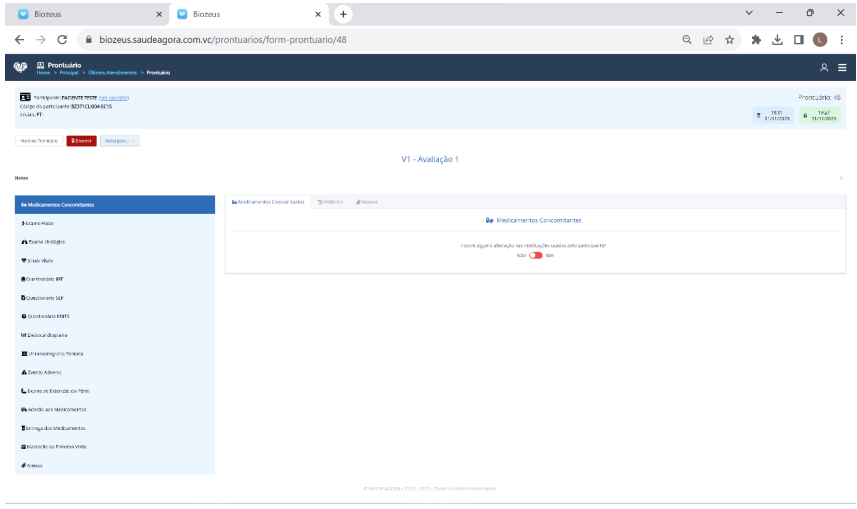
Task: Click the Biozeus heart logo in header
Action: (x=21, y=67)
